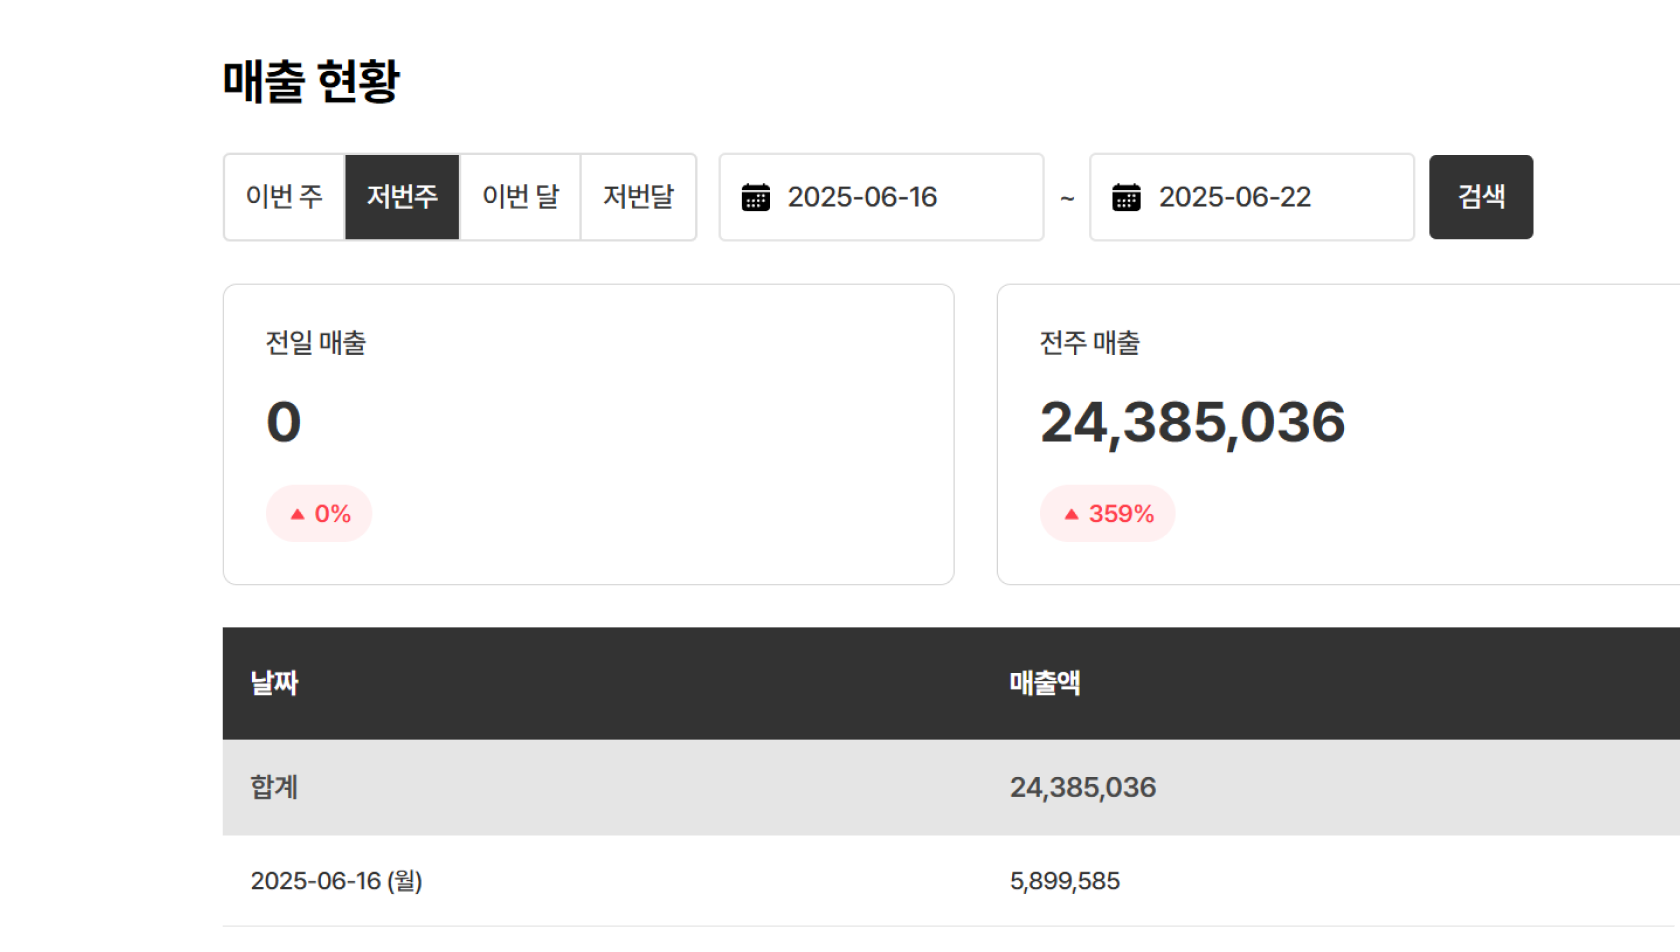The image size is (1680, 952).
Task: Click the calendar icon beside start date 2025-06-16
Action: [x=755, y=198]
